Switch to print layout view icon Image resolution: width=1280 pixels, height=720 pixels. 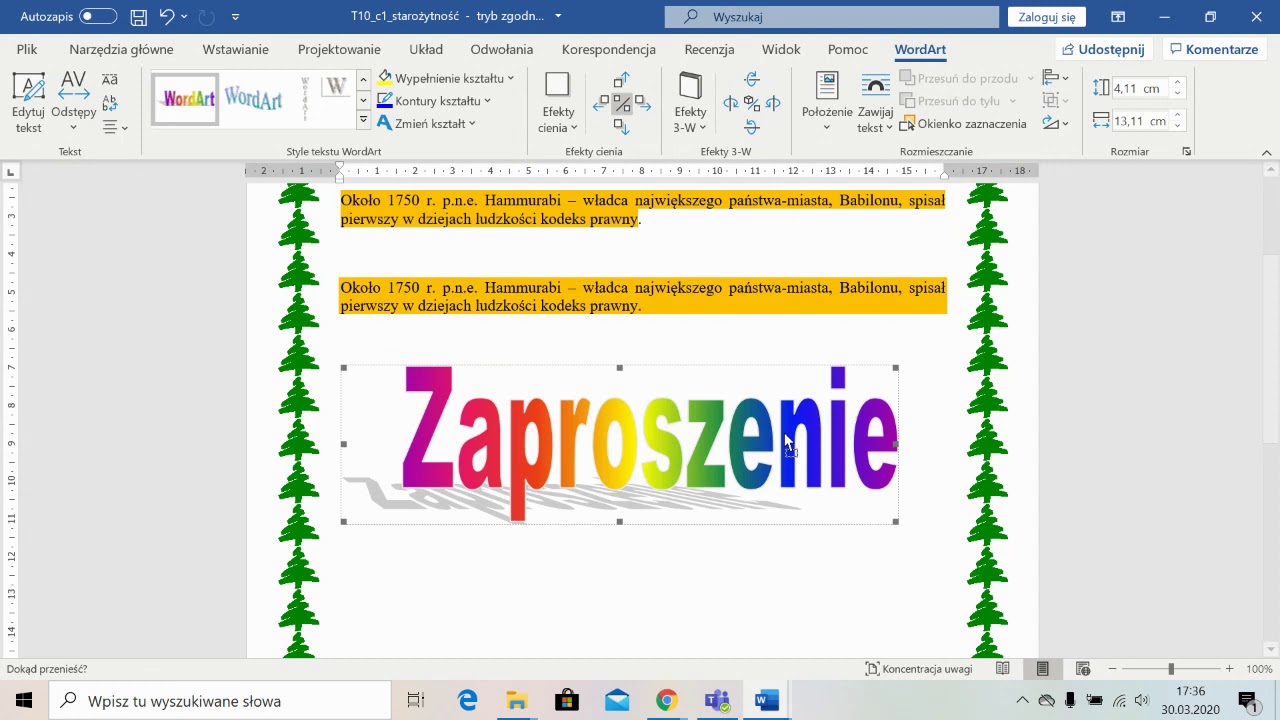pyautogui.click(x=1042, y=669)
